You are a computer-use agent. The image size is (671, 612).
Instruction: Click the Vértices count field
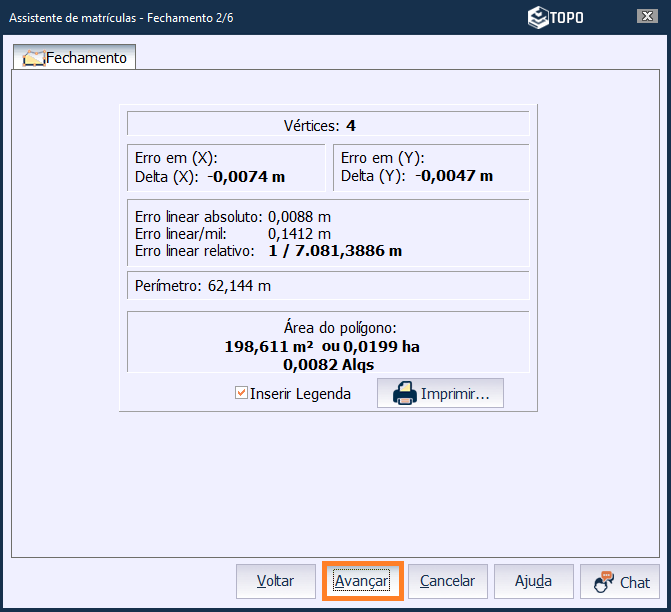327,125
